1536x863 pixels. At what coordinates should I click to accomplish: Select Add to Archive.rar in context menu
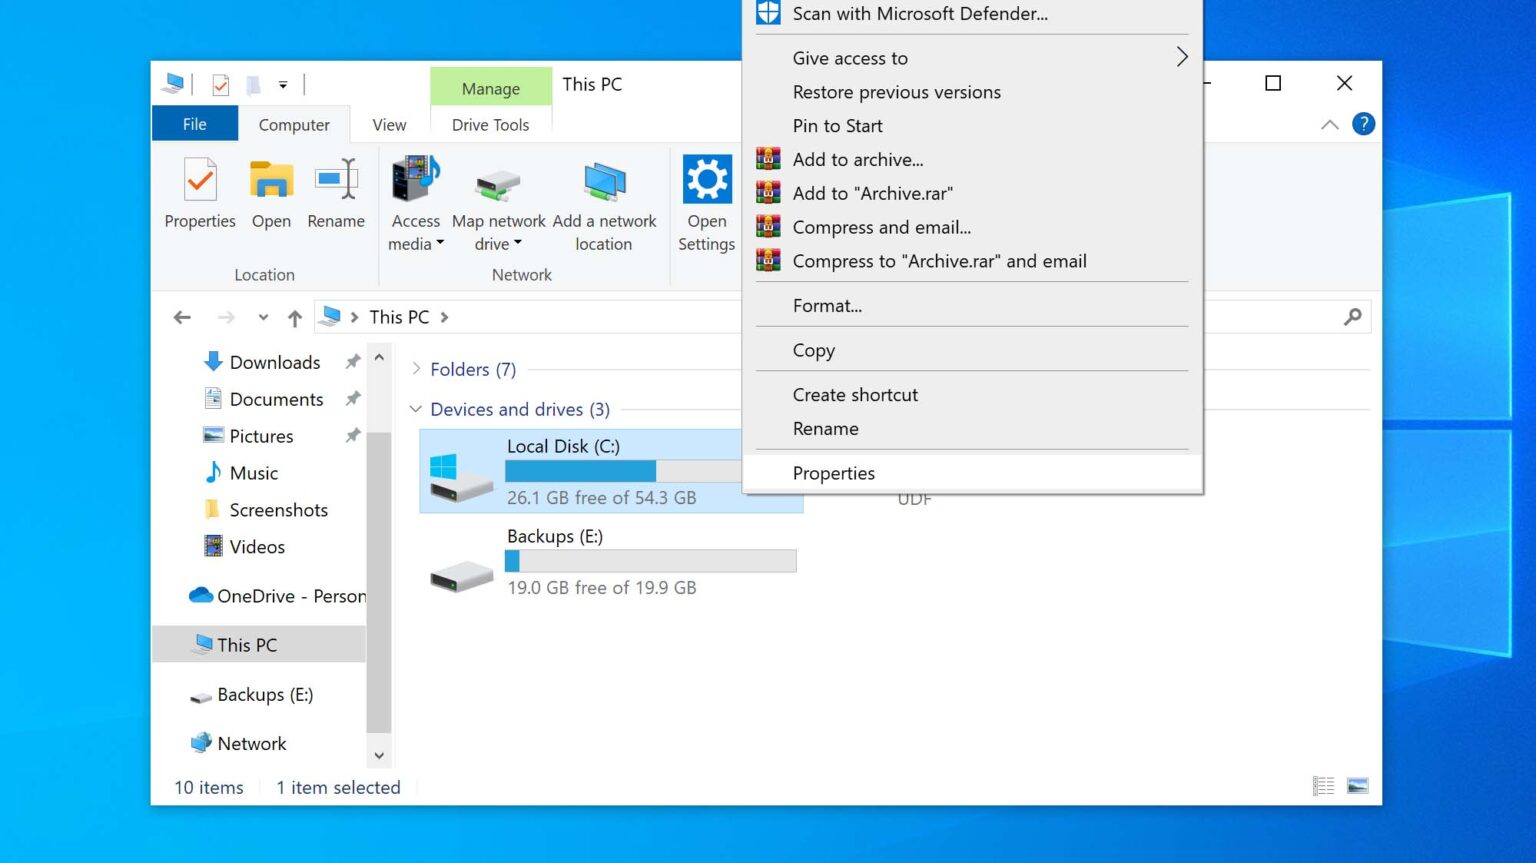tap(873, 193)
